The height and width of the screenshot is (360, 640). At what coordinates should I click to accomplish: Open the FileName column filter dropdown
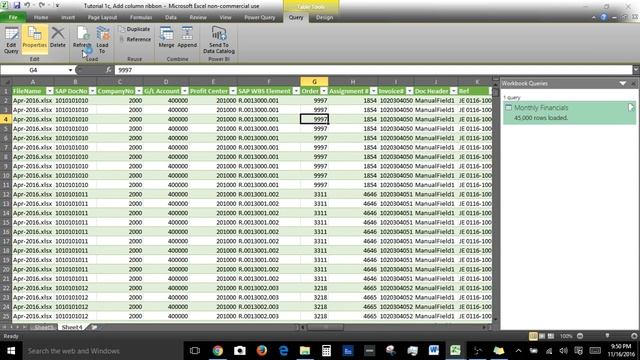click(x=49, y=91)
